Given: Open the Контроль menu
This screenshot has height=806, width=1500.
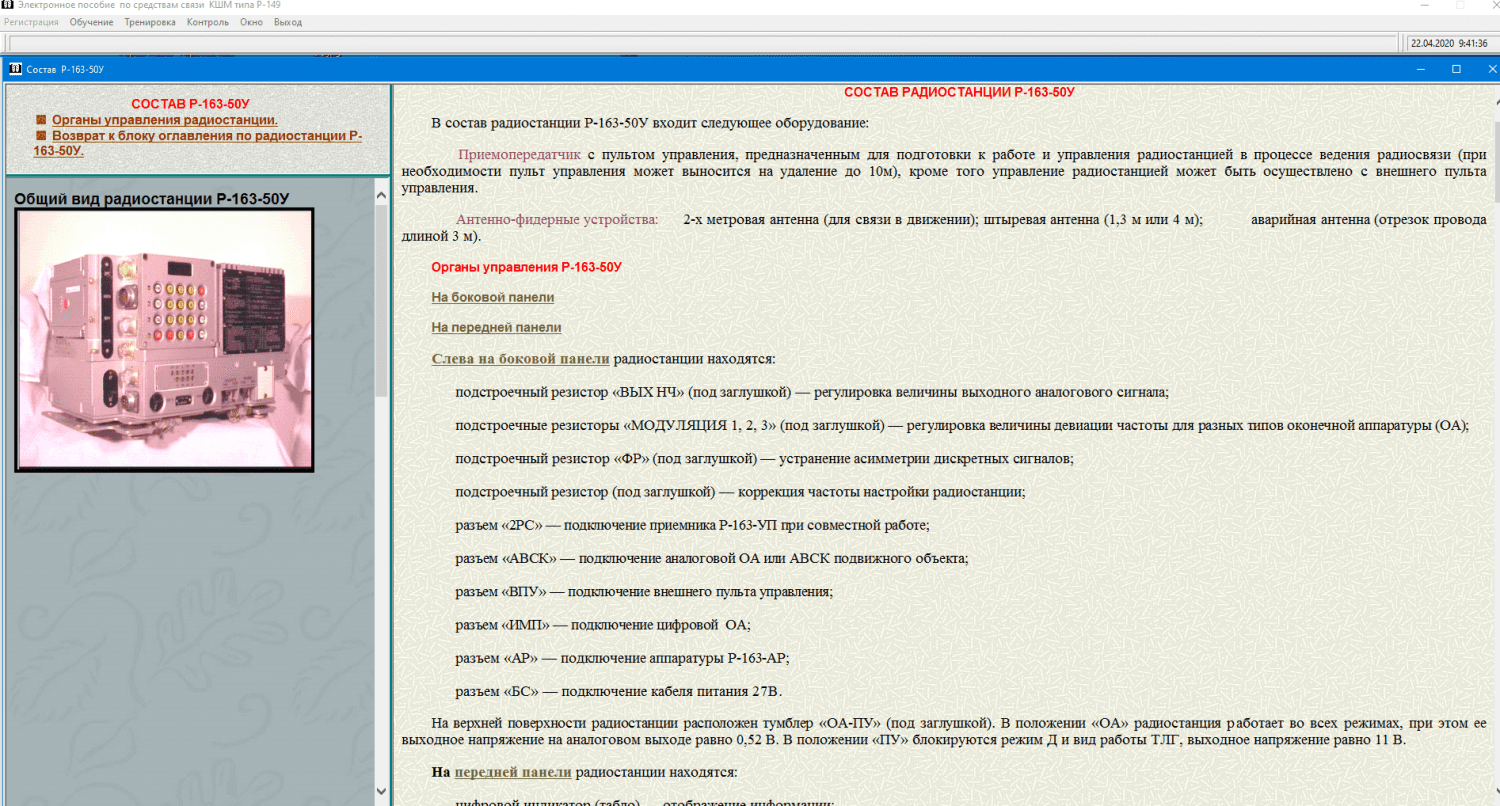Looking at the screenshot, I should coord(208,22).
